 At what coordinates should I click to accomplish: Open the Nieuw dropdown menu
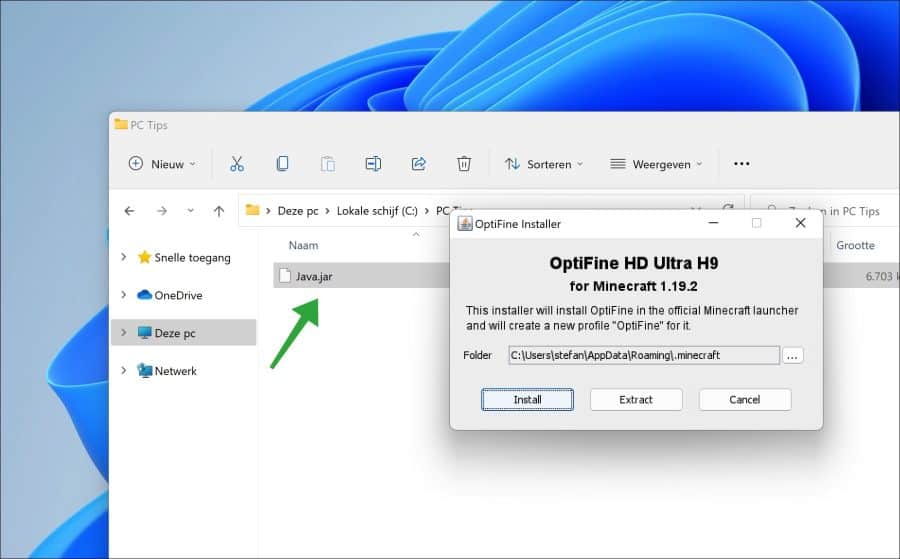point(162,164)
